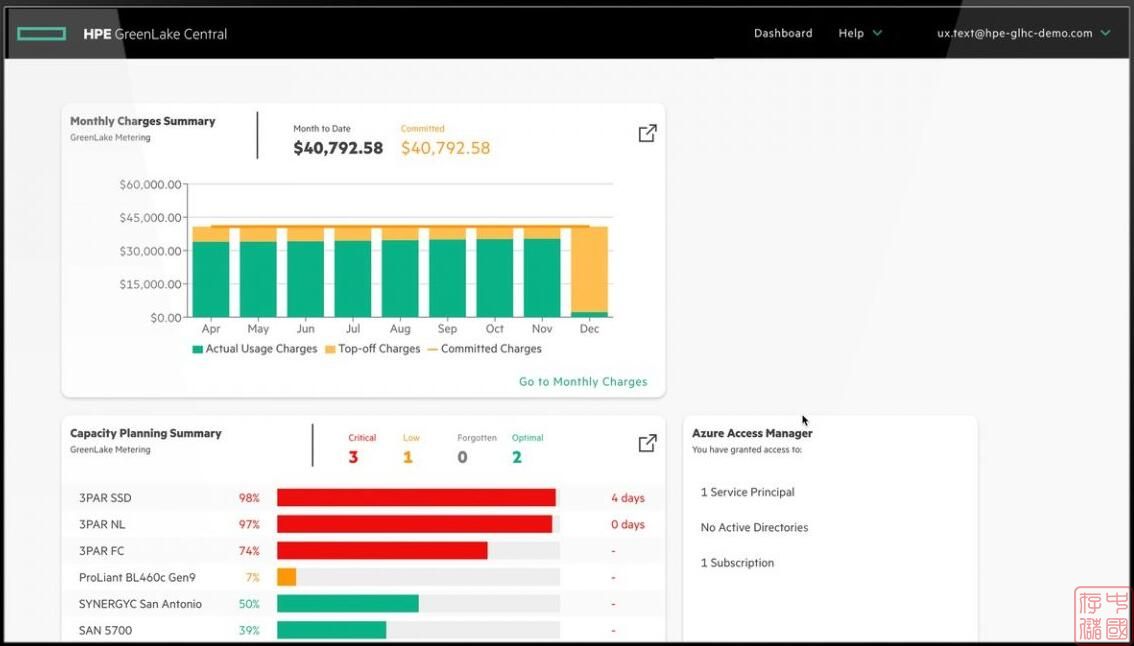Click the Actual Usage Charges legend swatch
The width and height of the screenshot is (1134, 646).
[x=197, y=349]
